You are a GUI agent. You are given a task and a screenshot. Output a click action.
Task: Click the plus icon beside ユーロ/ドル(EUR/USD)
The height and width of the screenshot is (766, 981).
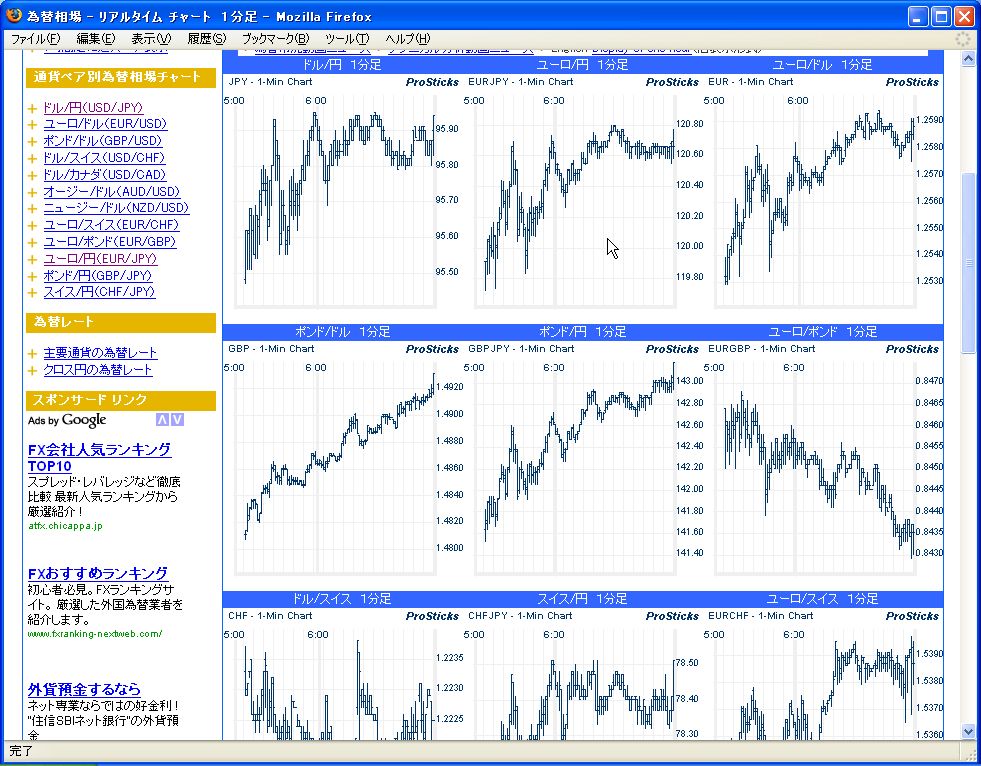(x=33, y=125)
